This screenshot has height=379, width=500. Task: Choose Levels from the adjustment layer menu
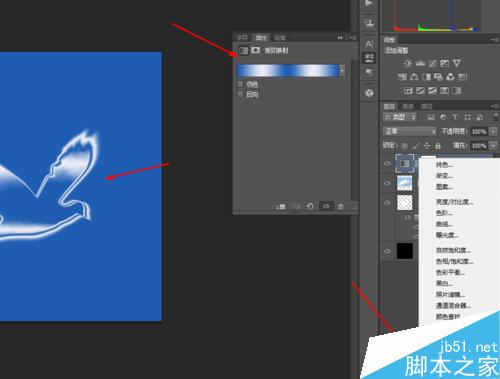pos(444,213)
